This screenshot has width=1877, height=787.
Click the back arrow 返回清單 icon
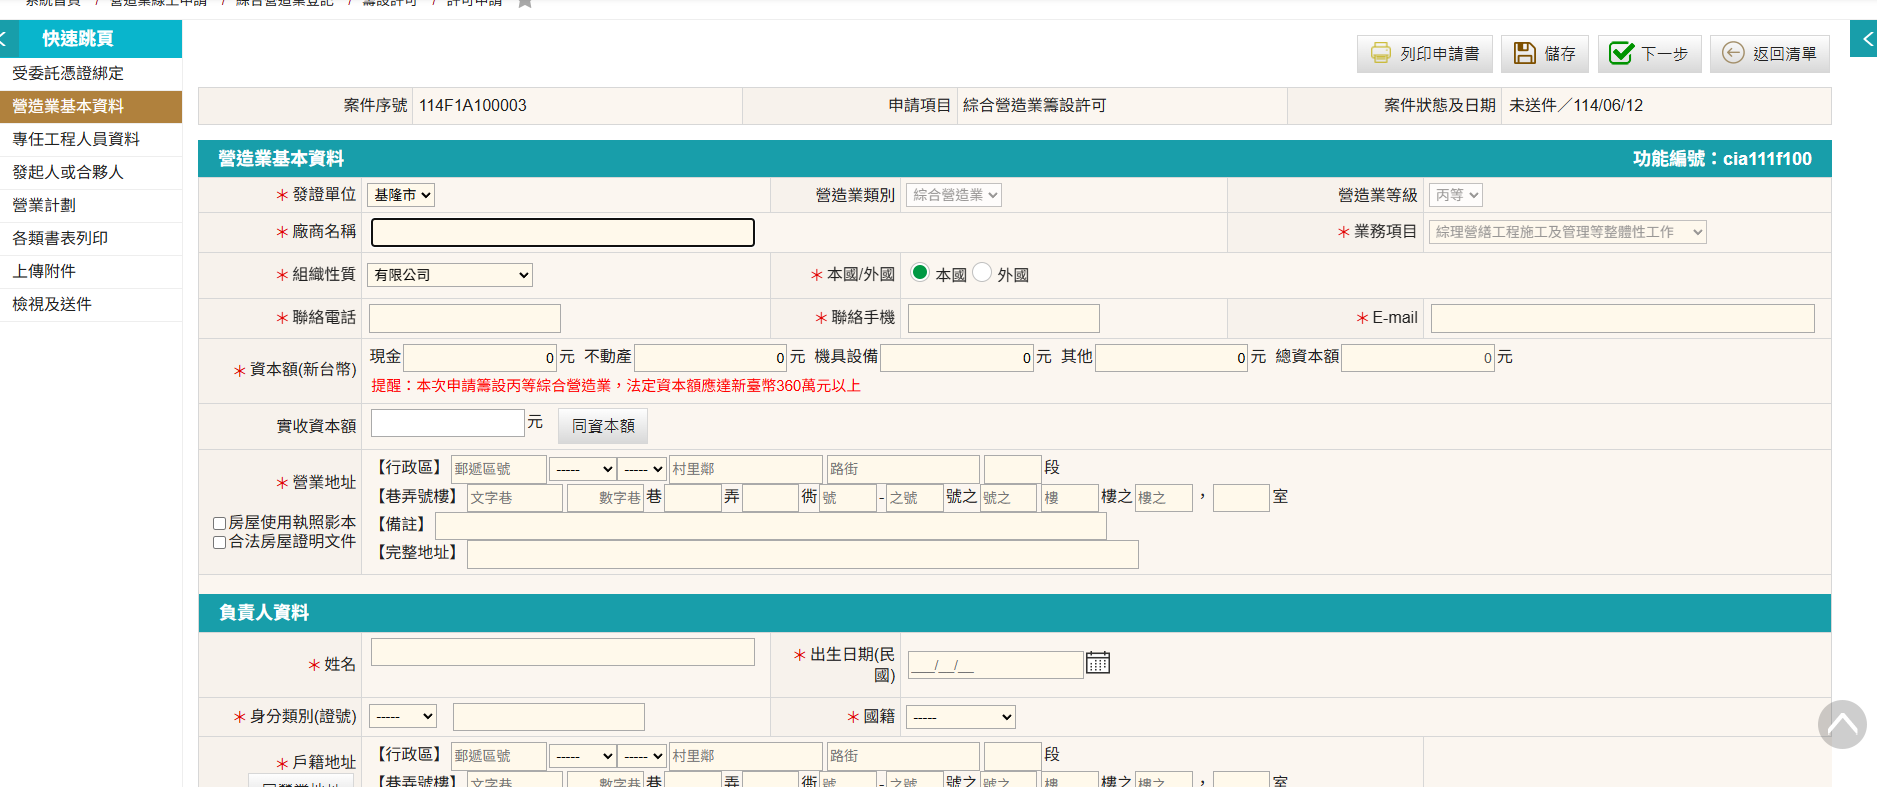tap(1733, 53)
